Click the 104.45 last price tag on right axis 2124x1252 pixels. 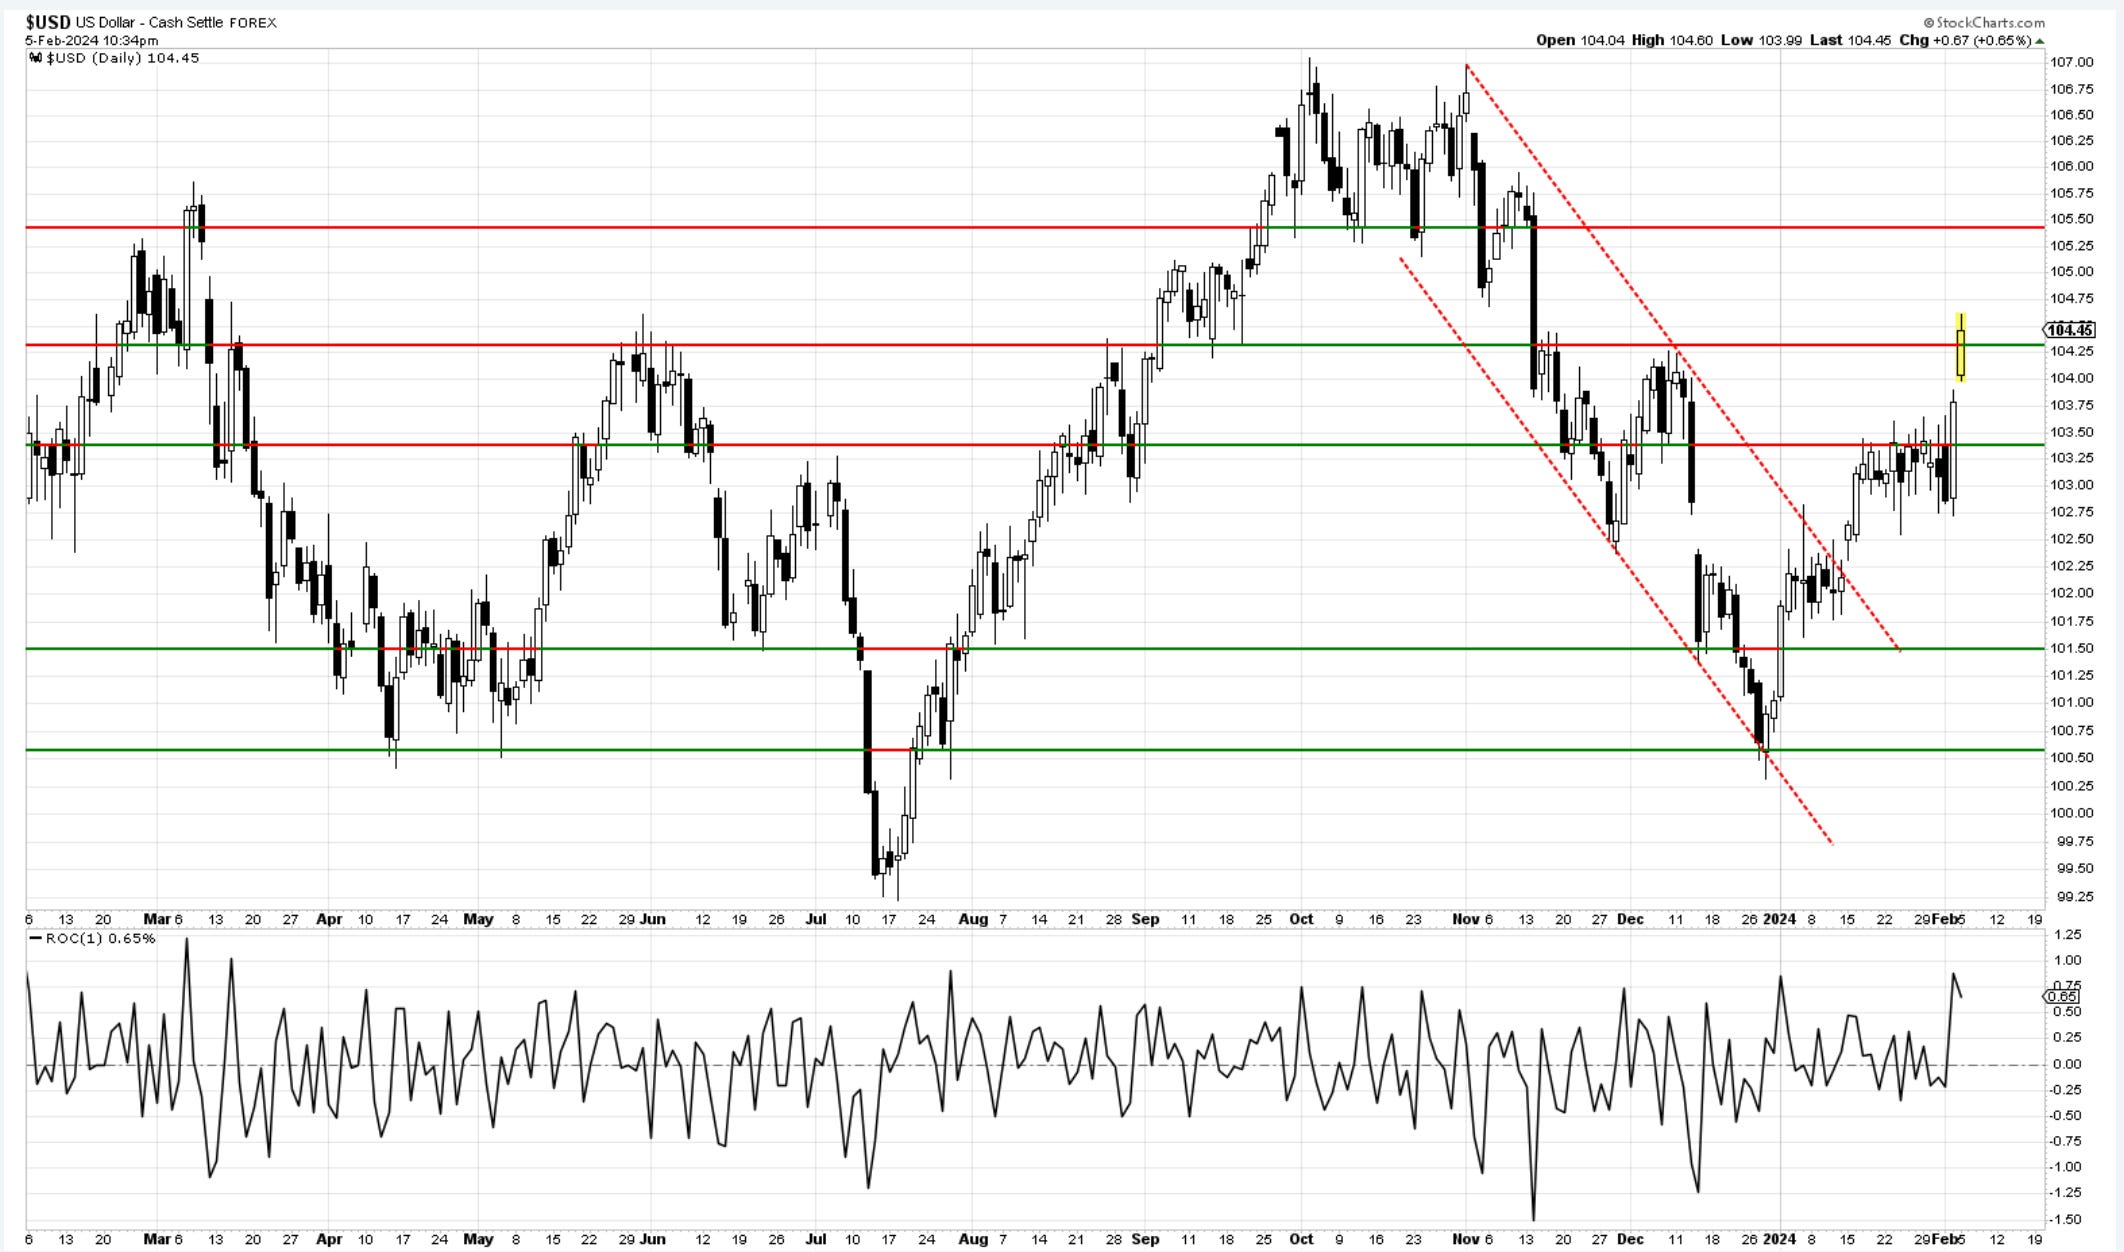point(2069,330)
